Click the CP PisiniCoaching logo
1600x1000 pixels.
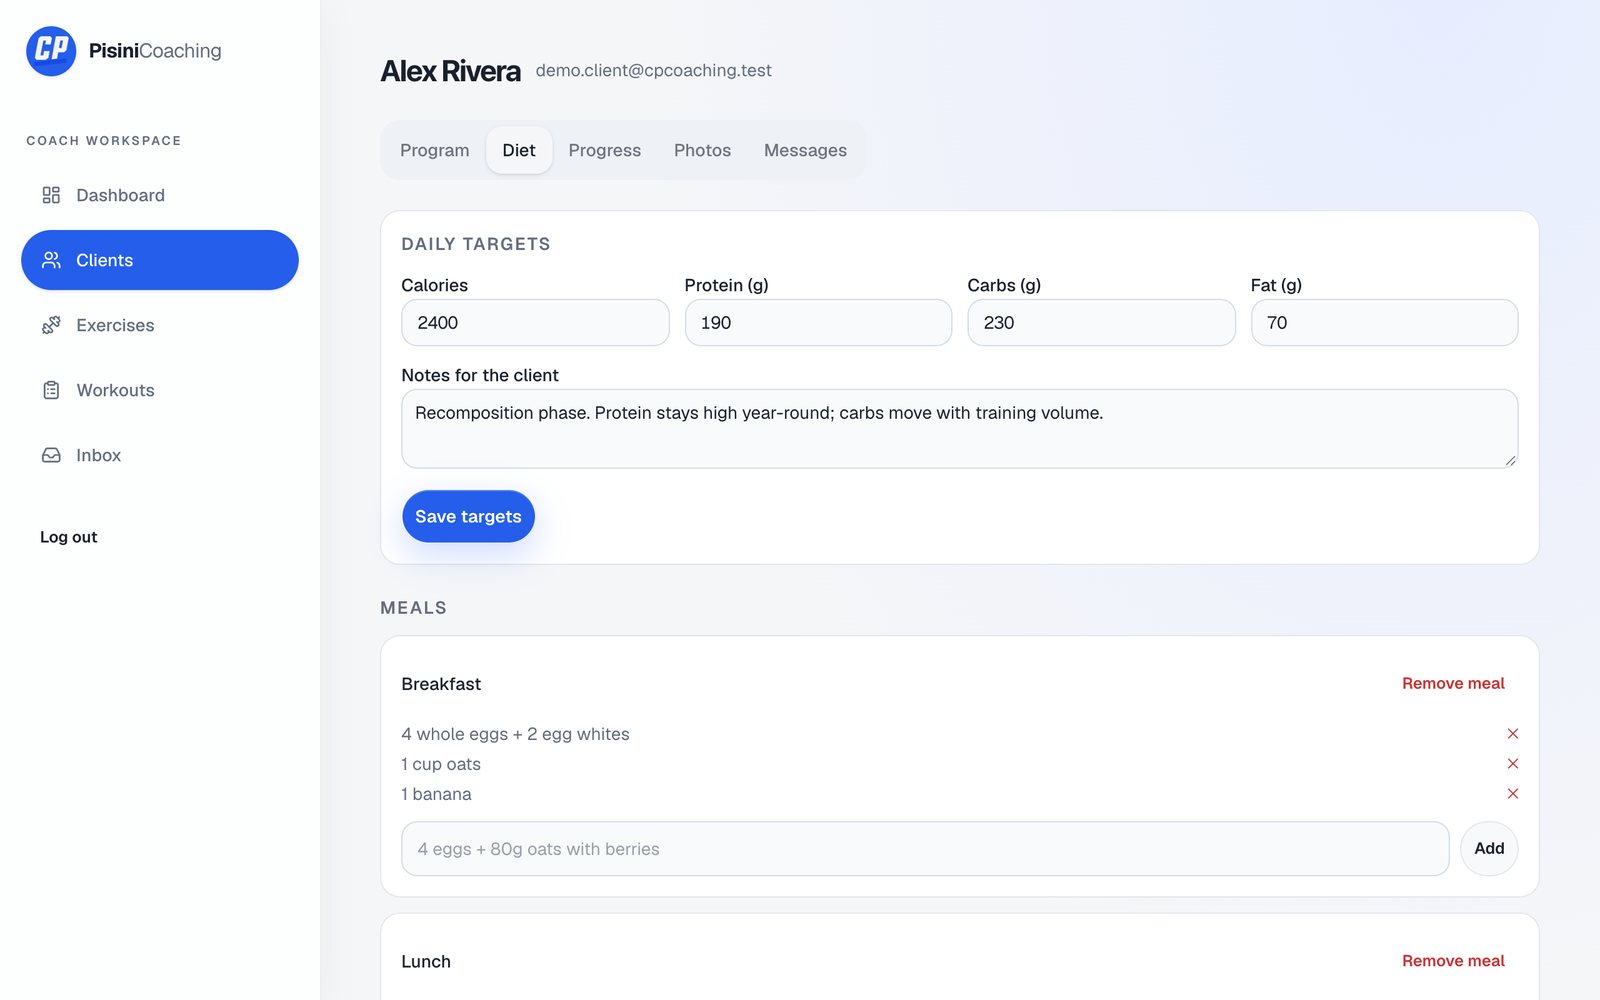pyautogui.click(x=124, y=51)
